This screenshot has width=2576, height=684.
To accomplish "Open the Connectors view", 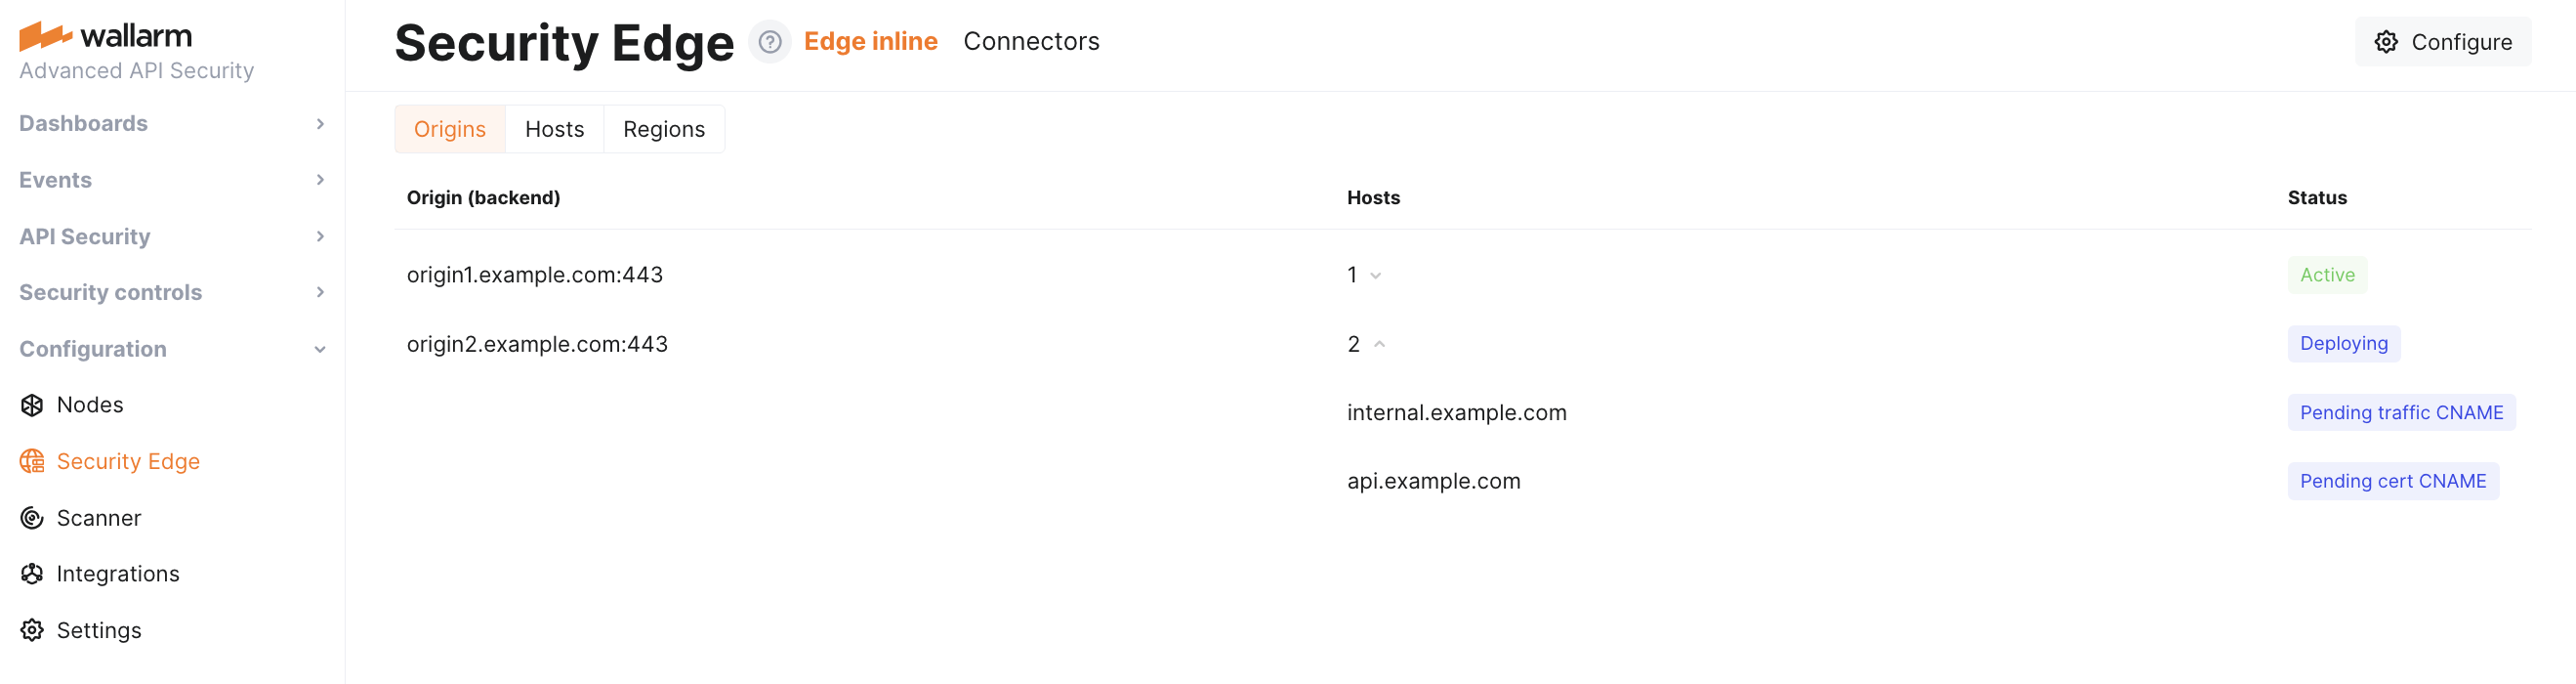I will click(x=1030, y=42).
